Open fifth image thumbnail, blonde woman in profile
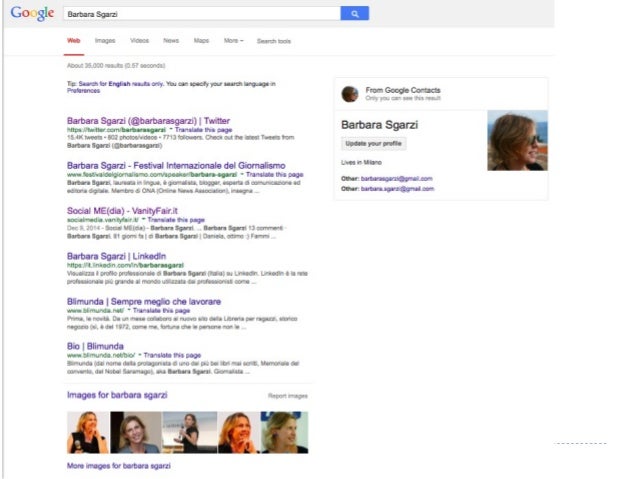Viewport: 638px width, 479px height. tap(284, 432)
